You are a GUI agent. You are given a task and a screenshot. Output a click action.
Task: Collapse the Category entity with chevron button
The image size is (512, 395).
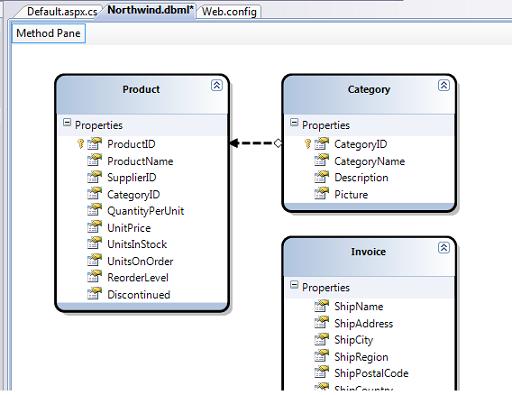point(444,85)
